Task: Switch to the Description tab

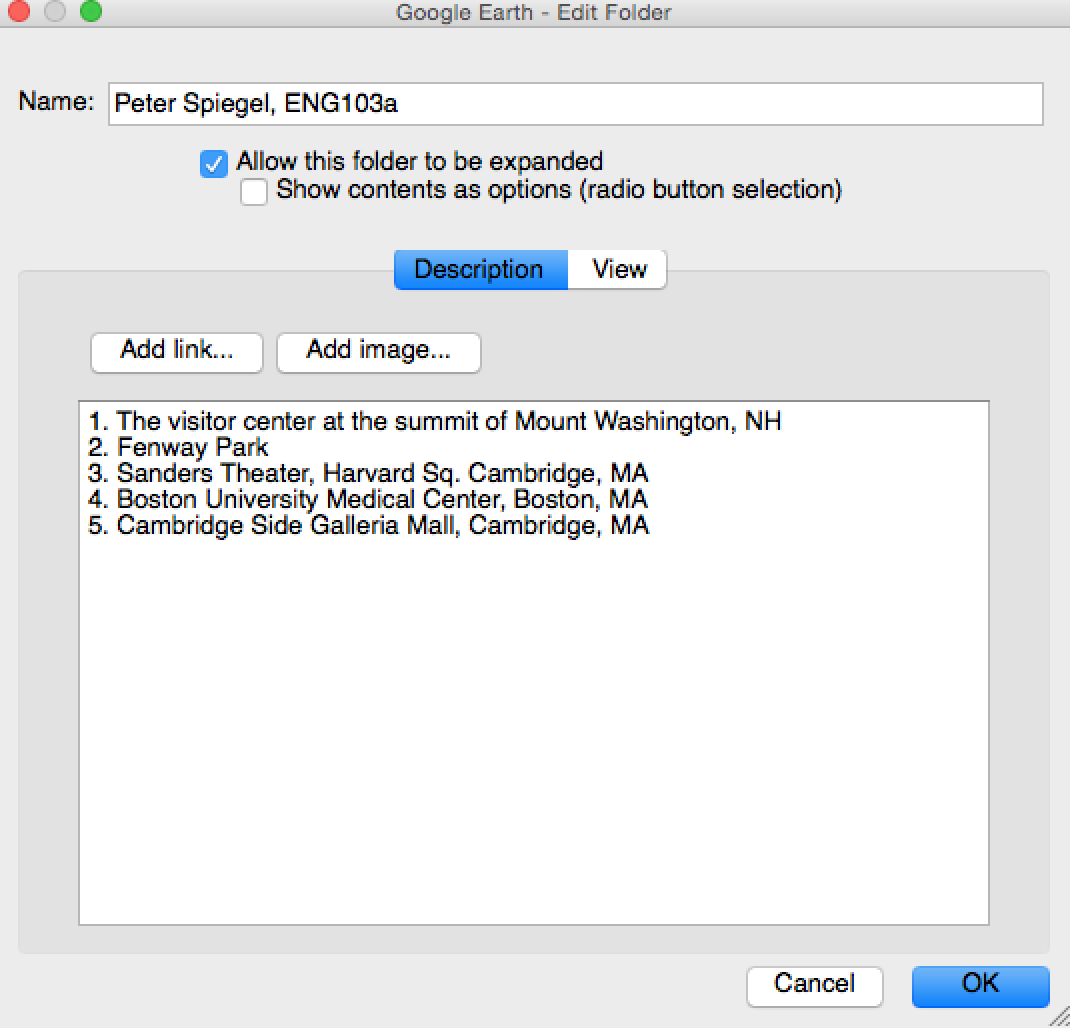Action: (480, 270)
